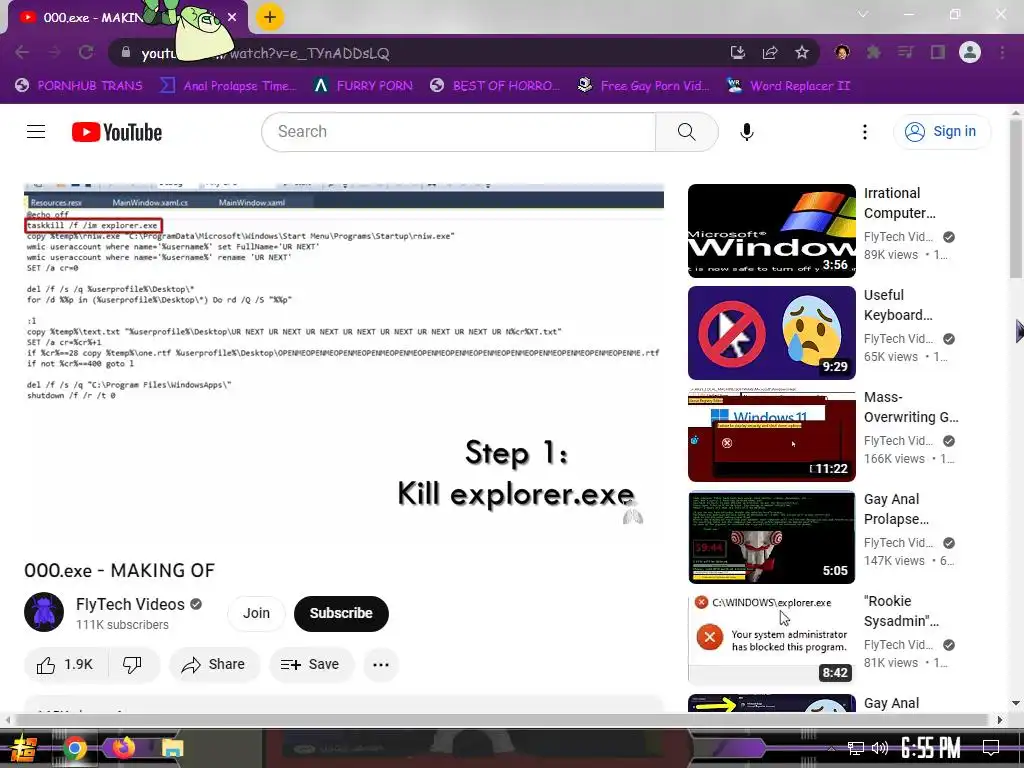This screenshot has width=1024, height=768.
Task: Open the FlyTech Videos channel avatar
Action: [x=44, y=612]
